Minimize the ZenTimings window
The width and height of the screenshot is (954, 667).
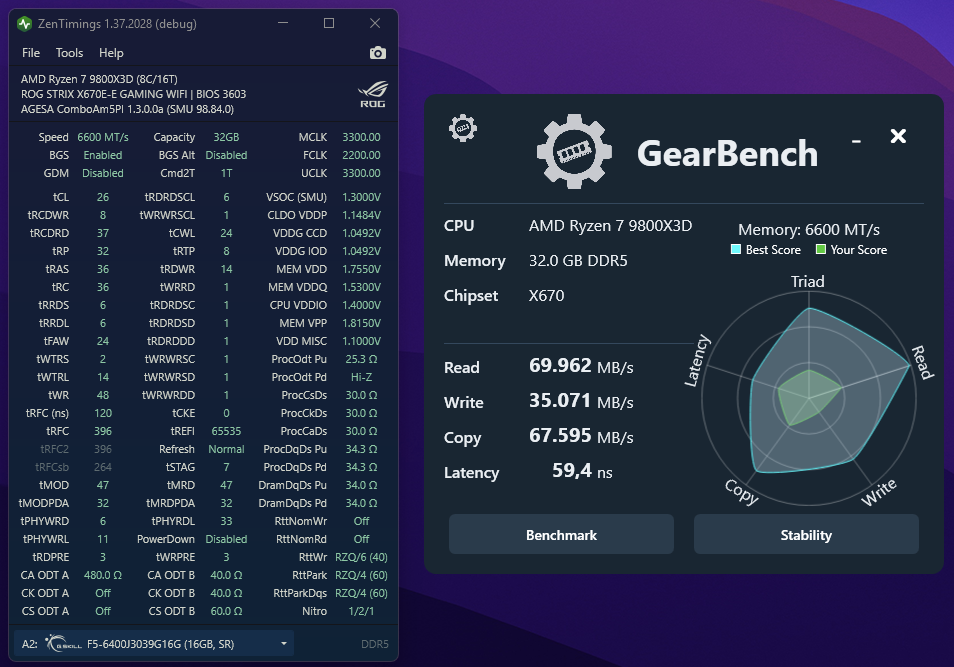283,23
